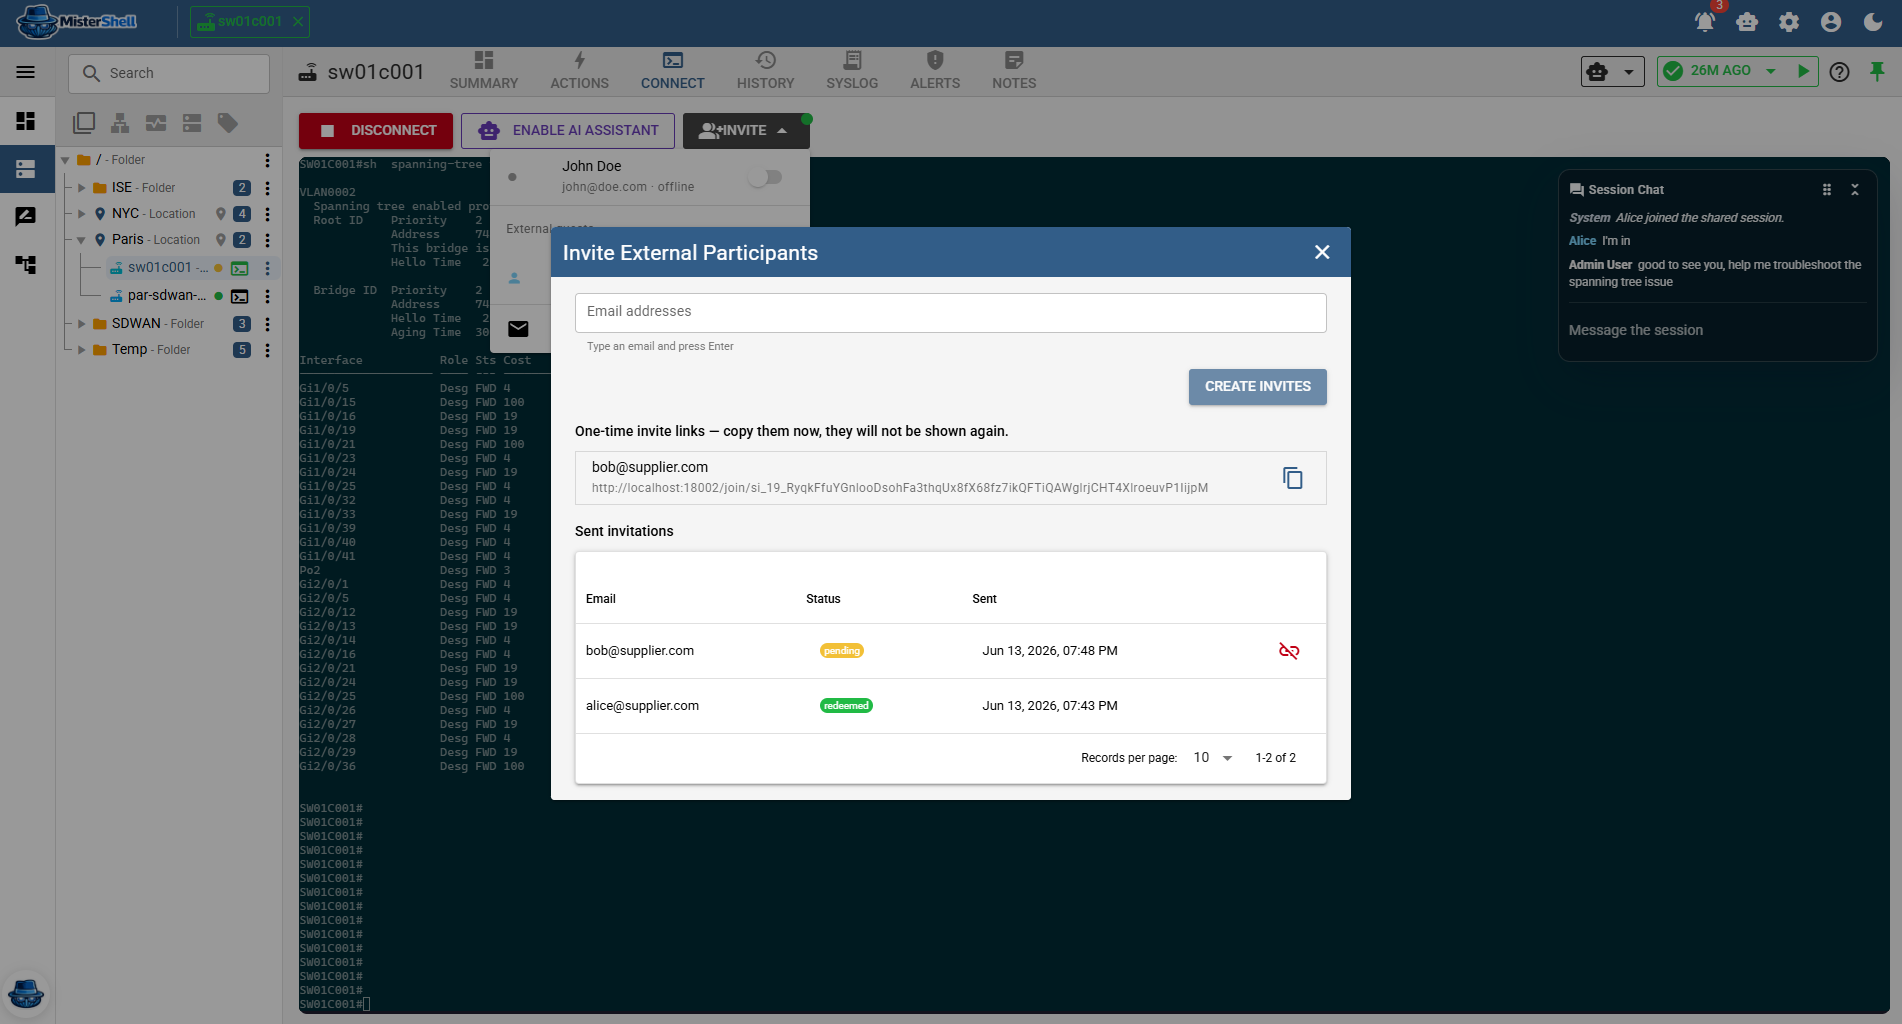Click DISCONNECT button
1902x1024 pixels.
(376, 131)
